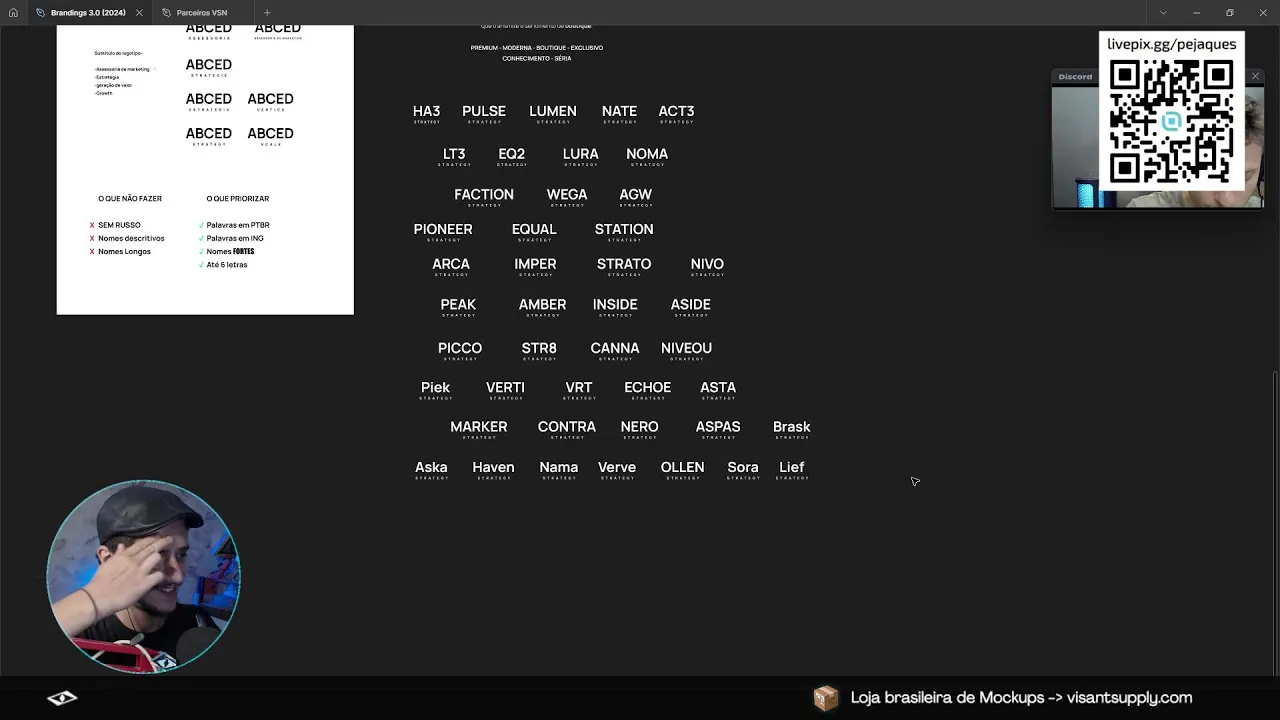
Task: Select the PULSE name text
Action: tap(484, 111)
